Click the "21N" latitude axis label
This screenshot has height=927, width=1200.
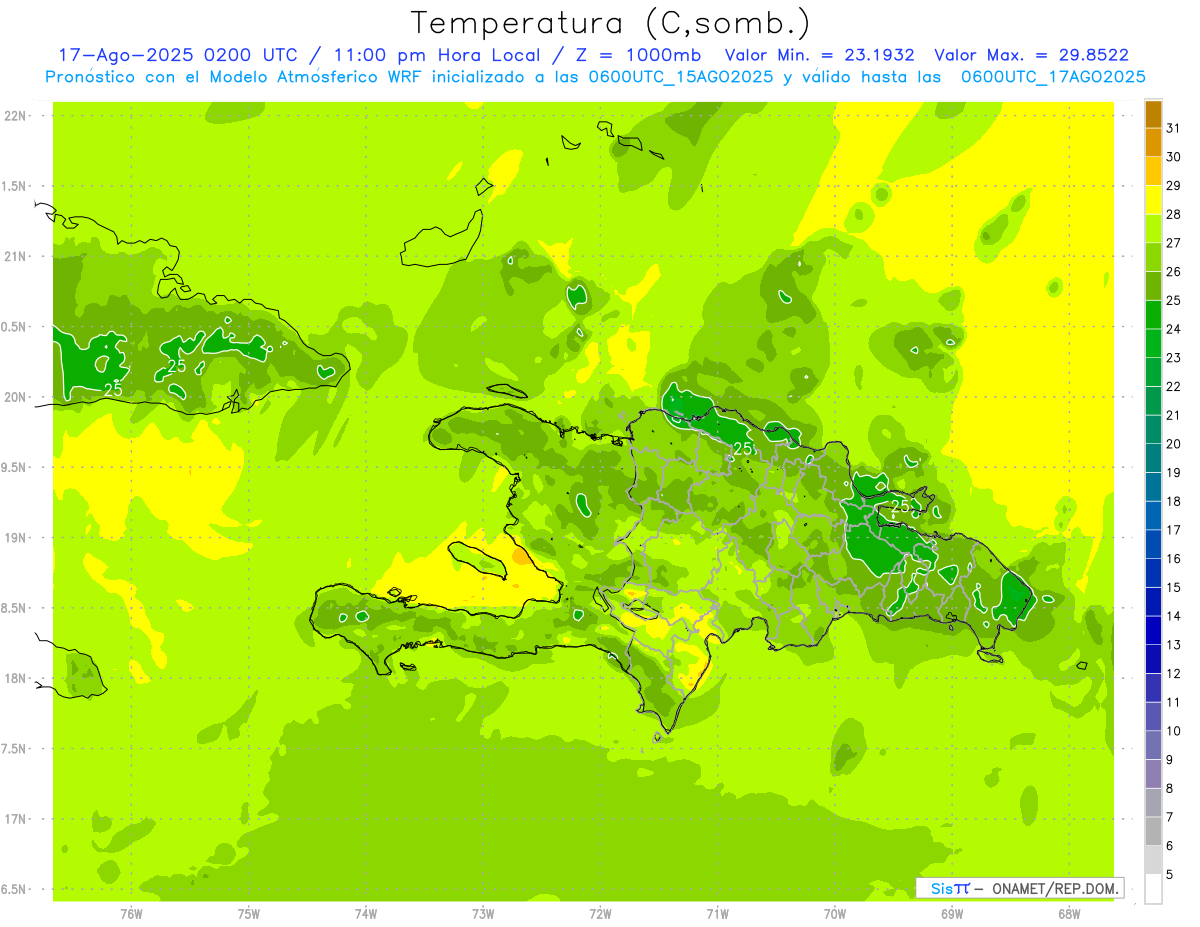pyautogui.click(x=15, y=257)
